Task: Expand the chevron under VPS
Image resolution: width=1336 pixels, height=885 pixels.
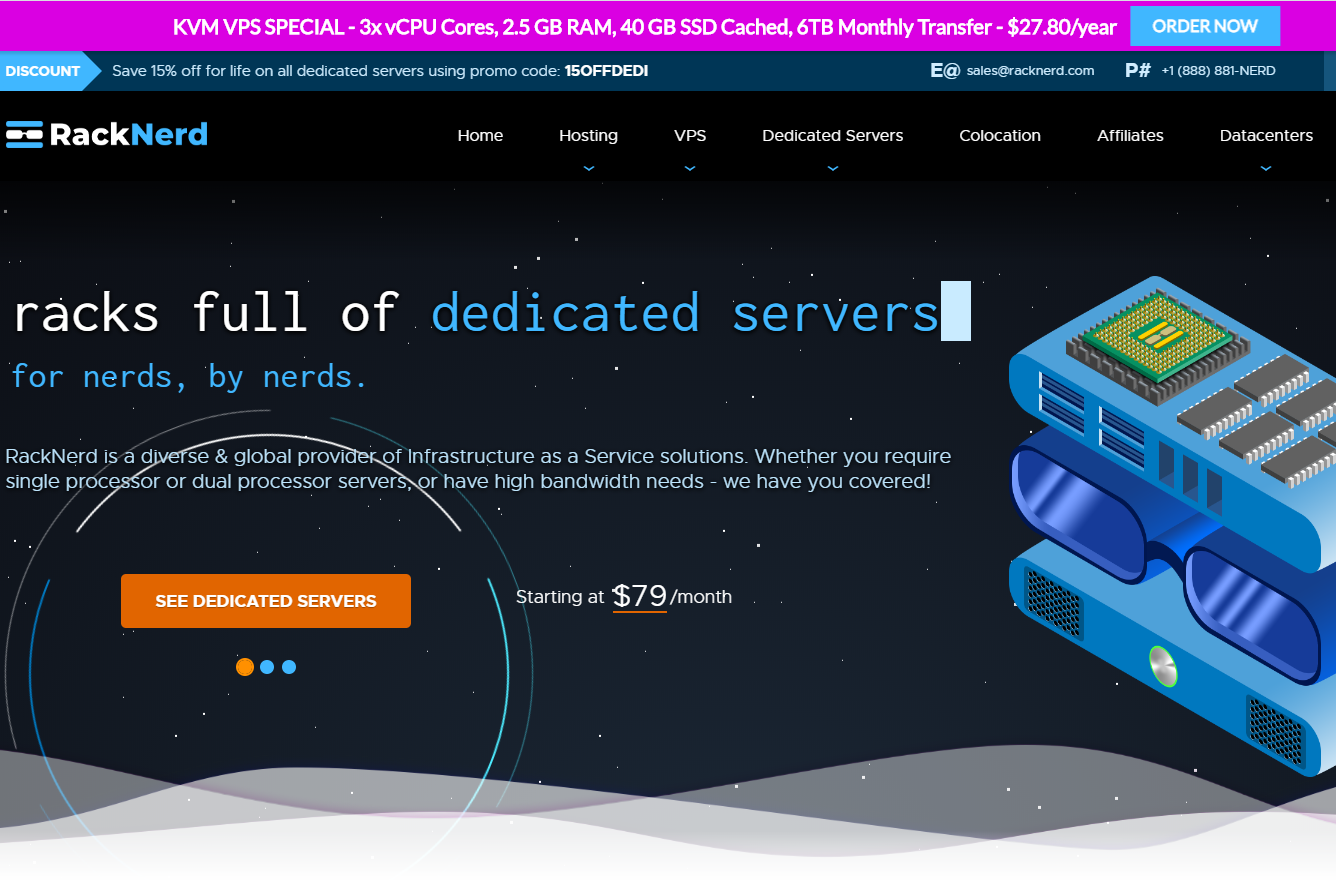Action: 690,168
